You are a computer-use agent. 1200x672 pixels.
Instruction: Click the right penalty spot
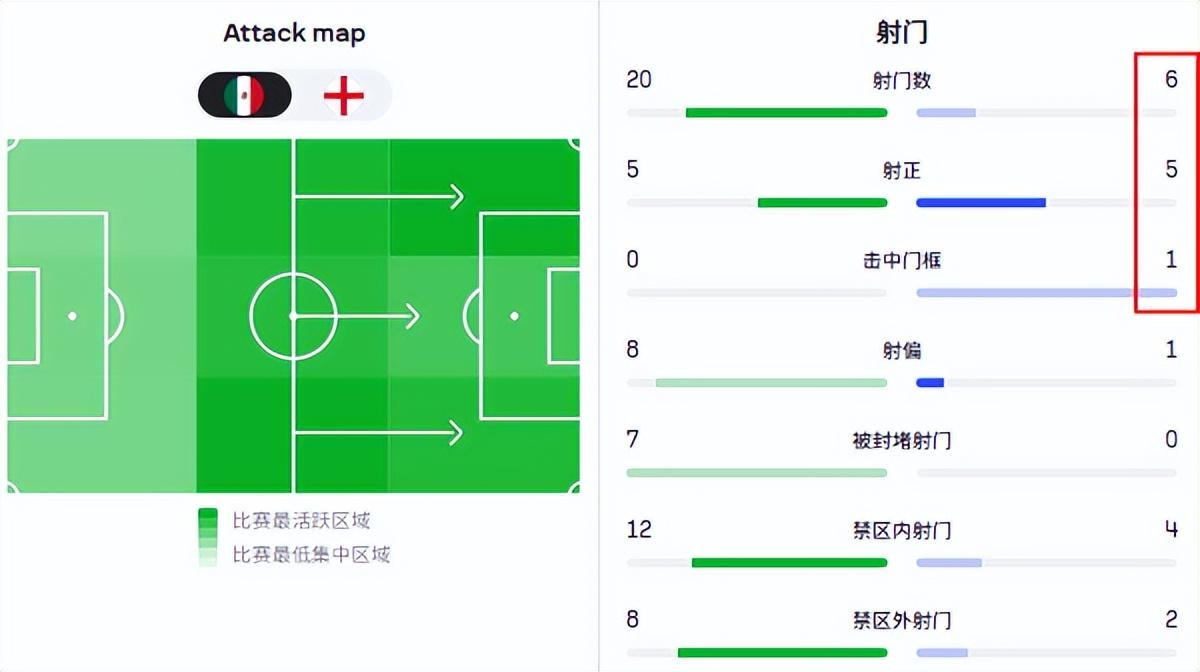(x=514, y=316)
